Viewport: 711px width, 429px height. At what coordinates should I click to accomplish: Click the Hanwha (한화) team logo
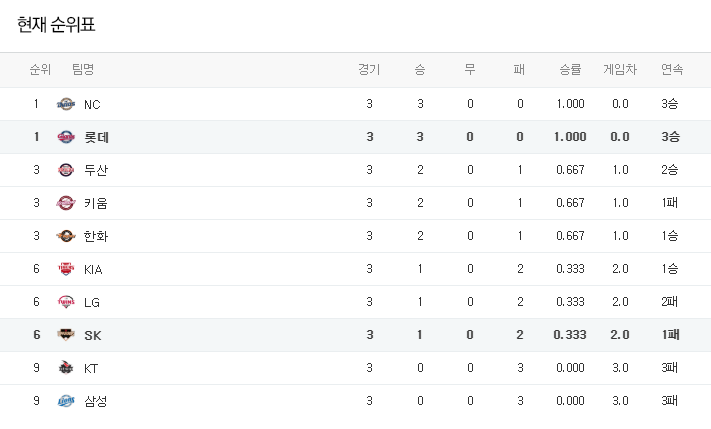coord(66,236)
